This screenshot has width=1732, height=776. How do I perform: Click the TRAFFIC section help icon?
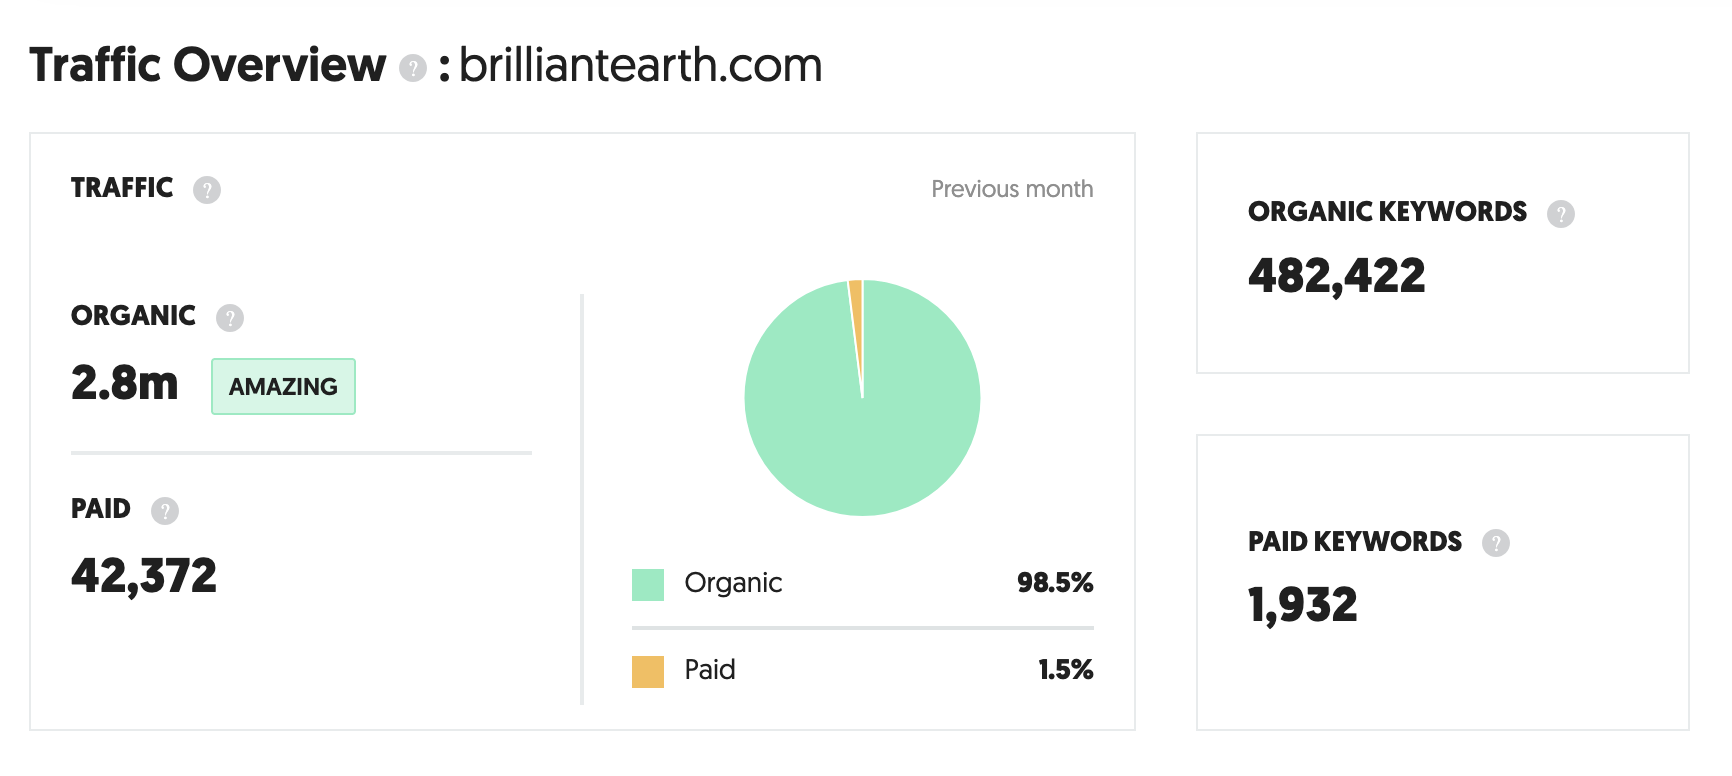(x=207, y=190)
